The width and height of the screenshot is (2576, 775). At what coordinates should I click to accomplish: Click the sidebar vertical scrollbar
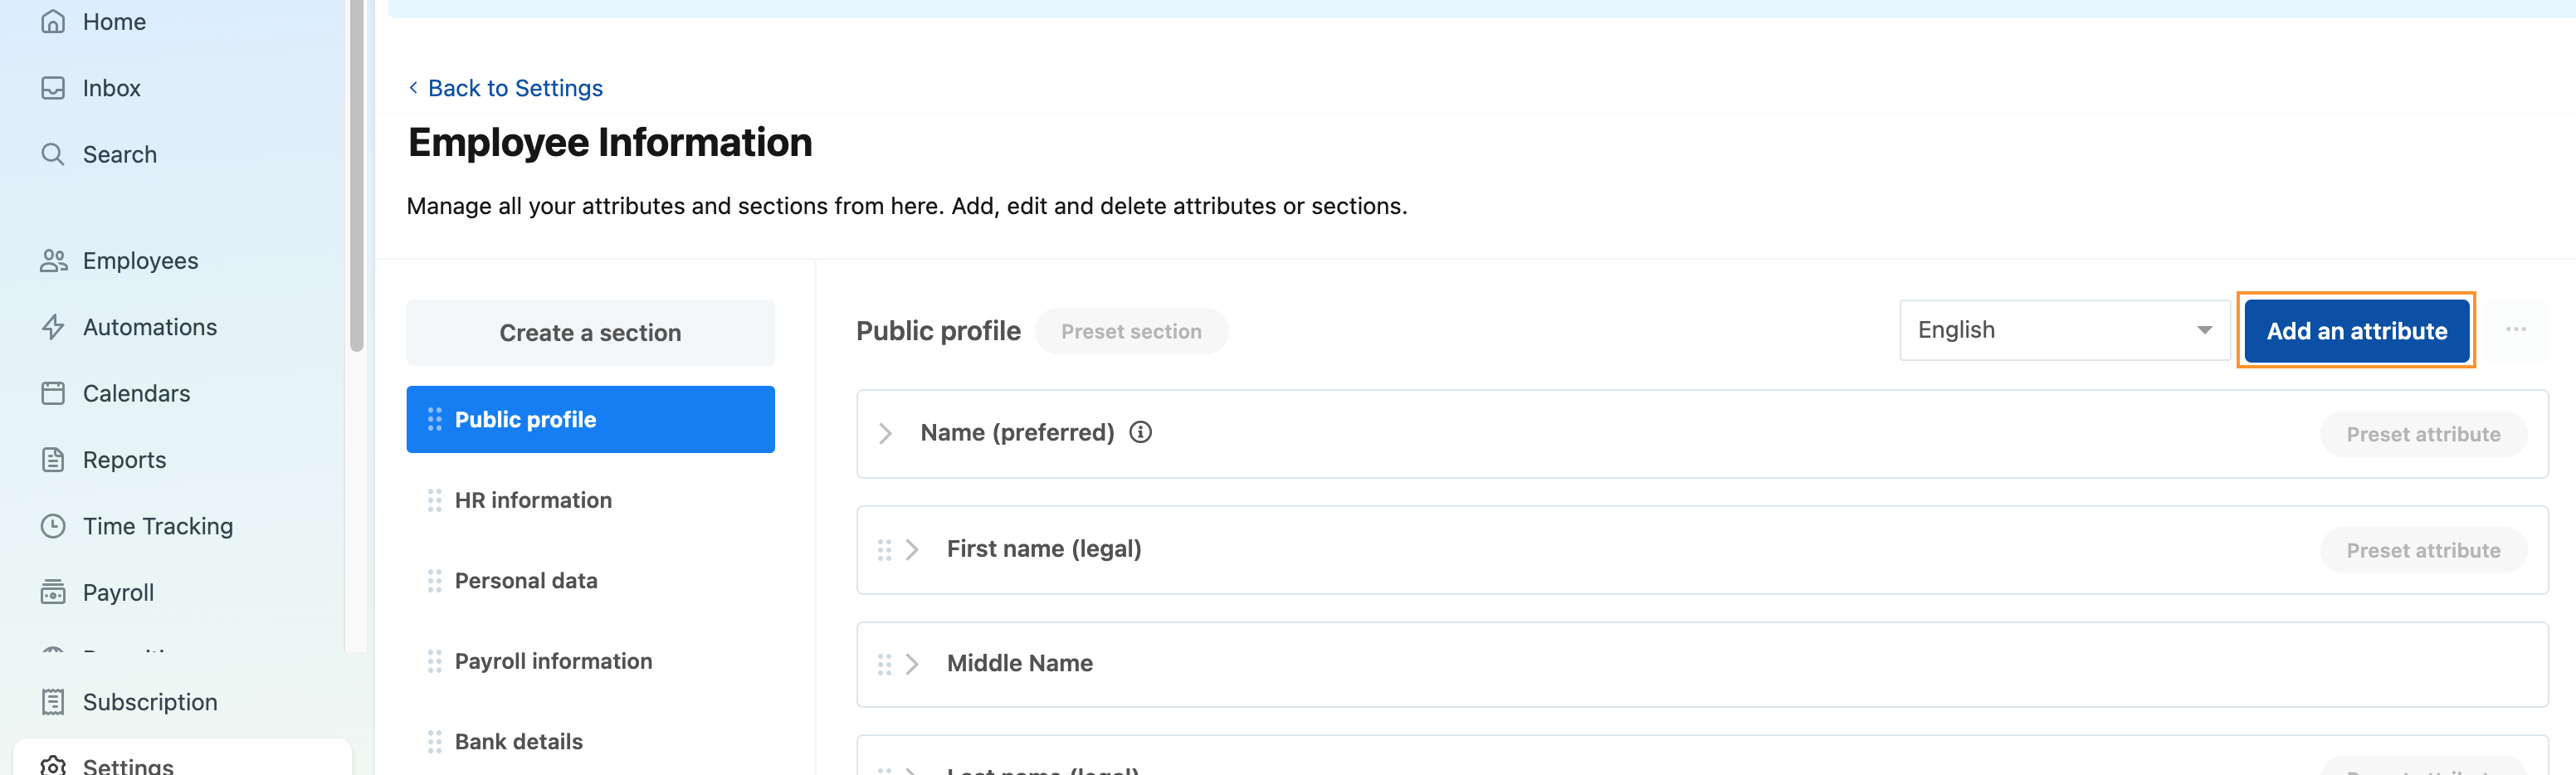pyautogui.click(x=356, y=175)
